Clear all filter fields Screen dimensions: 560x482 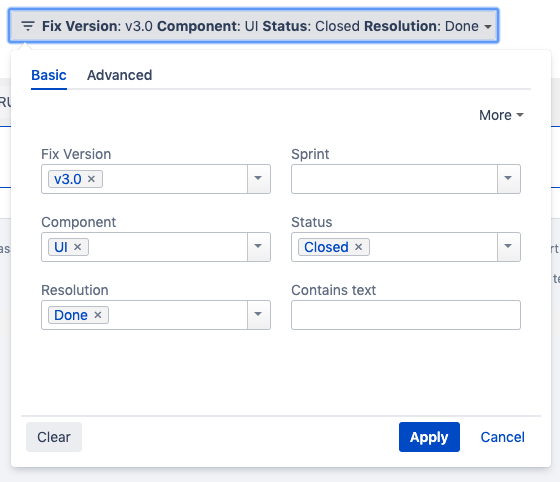tap(54, 437)
